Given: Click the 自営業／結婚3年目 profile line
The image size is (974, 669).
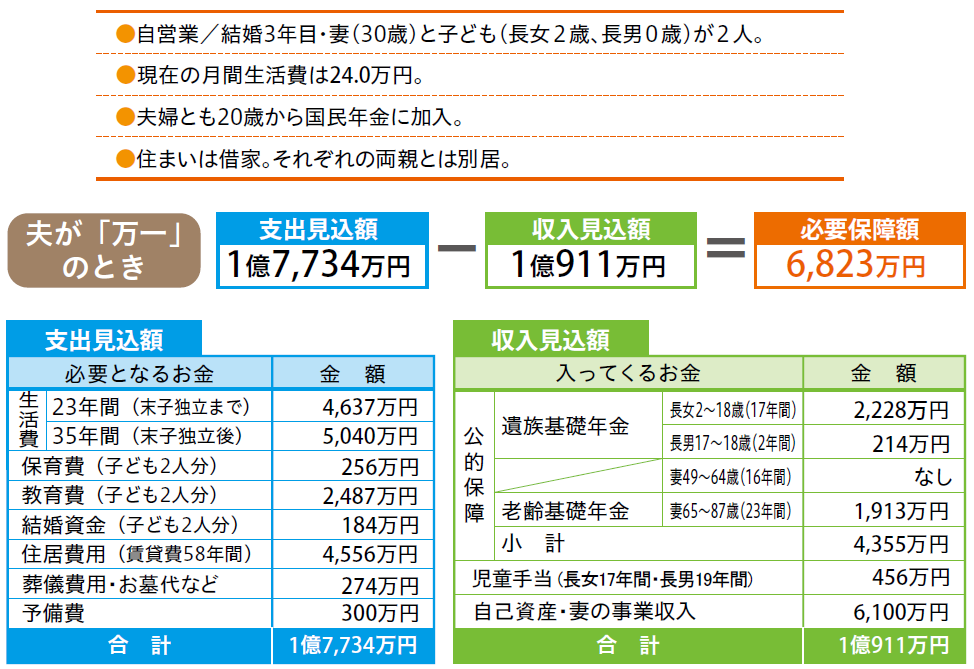Looking at the screenshot, I should [440, 34].
